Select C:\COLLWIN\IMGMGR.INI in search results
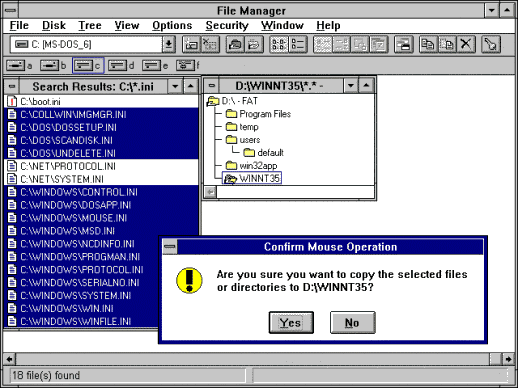The width and height of the screenshot is (518, 388). coord(101,114)
